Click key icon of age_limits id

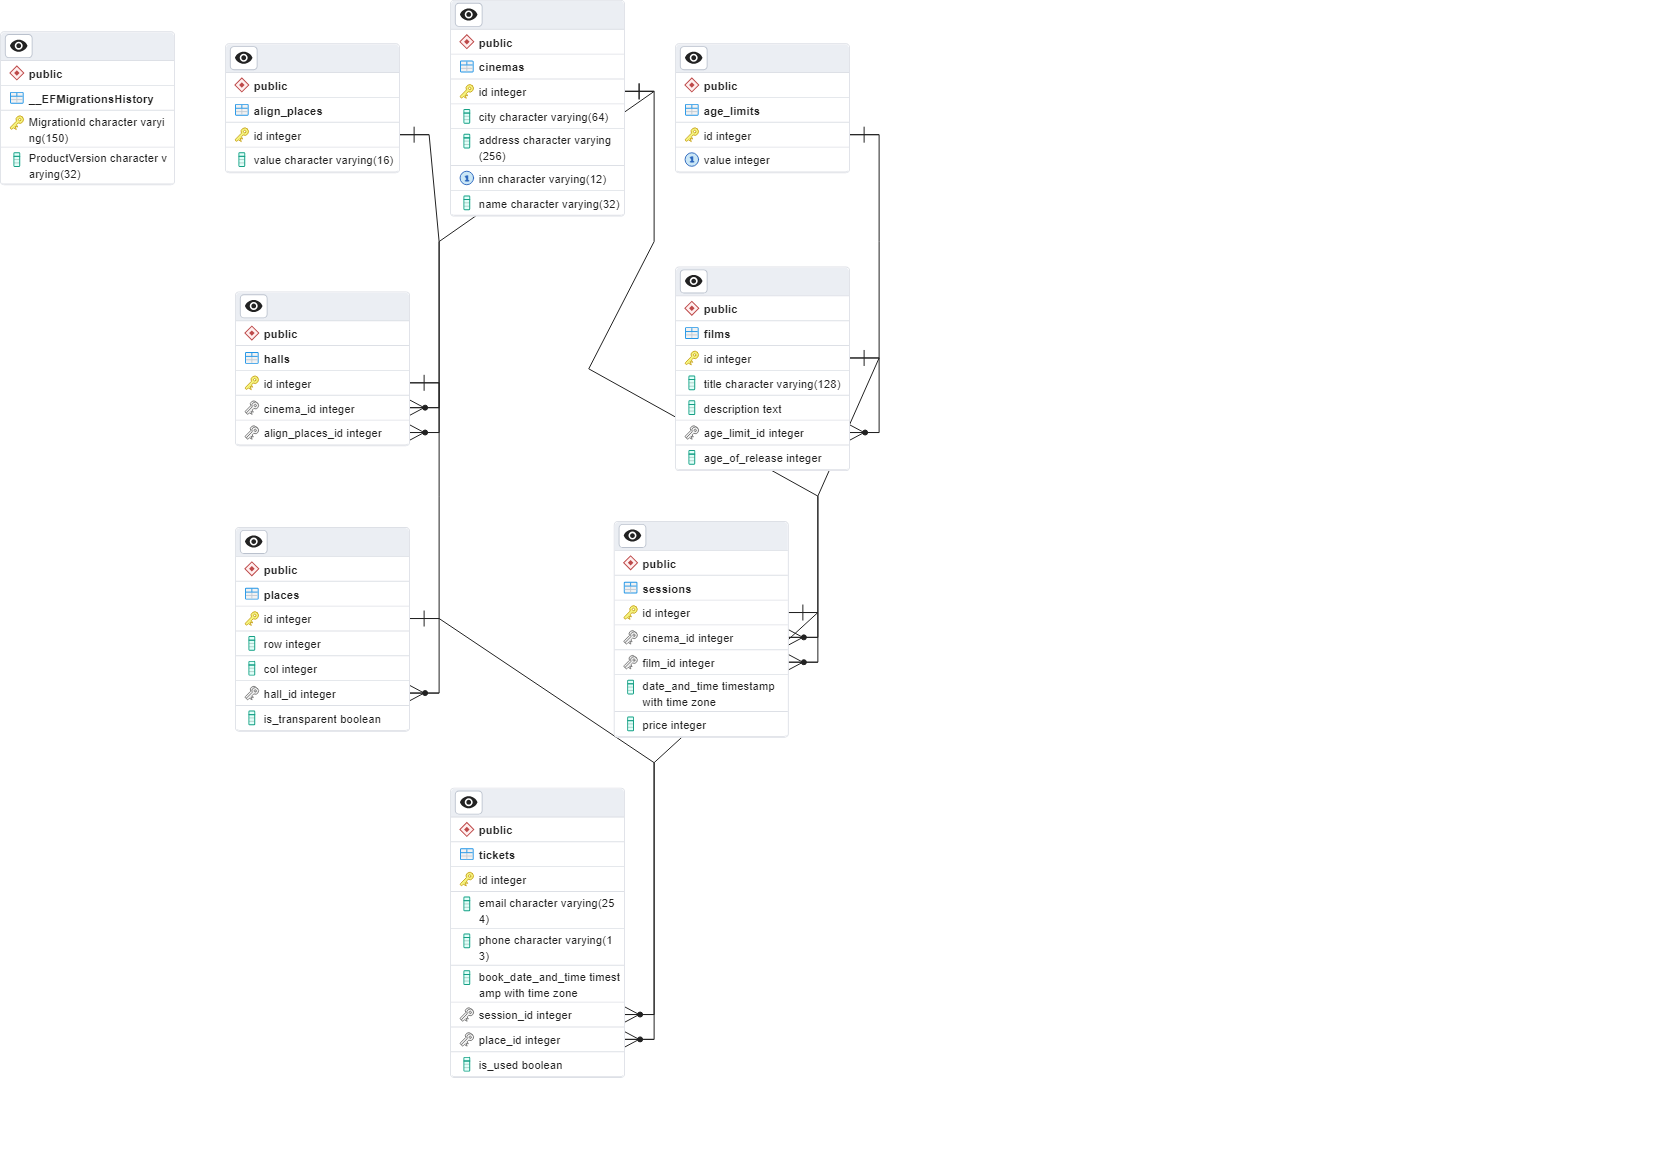click(x=691, y=136)
